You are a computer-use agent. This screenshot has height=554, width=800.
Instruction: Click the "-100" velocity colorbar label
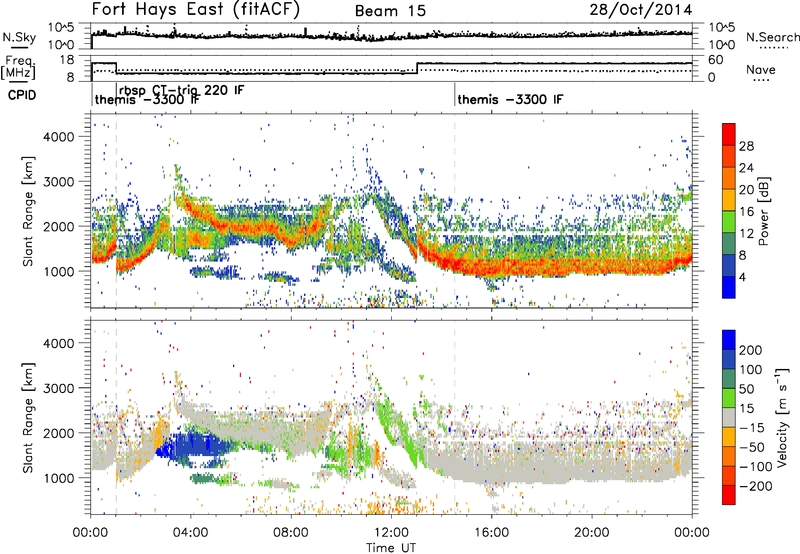(756, 467)
